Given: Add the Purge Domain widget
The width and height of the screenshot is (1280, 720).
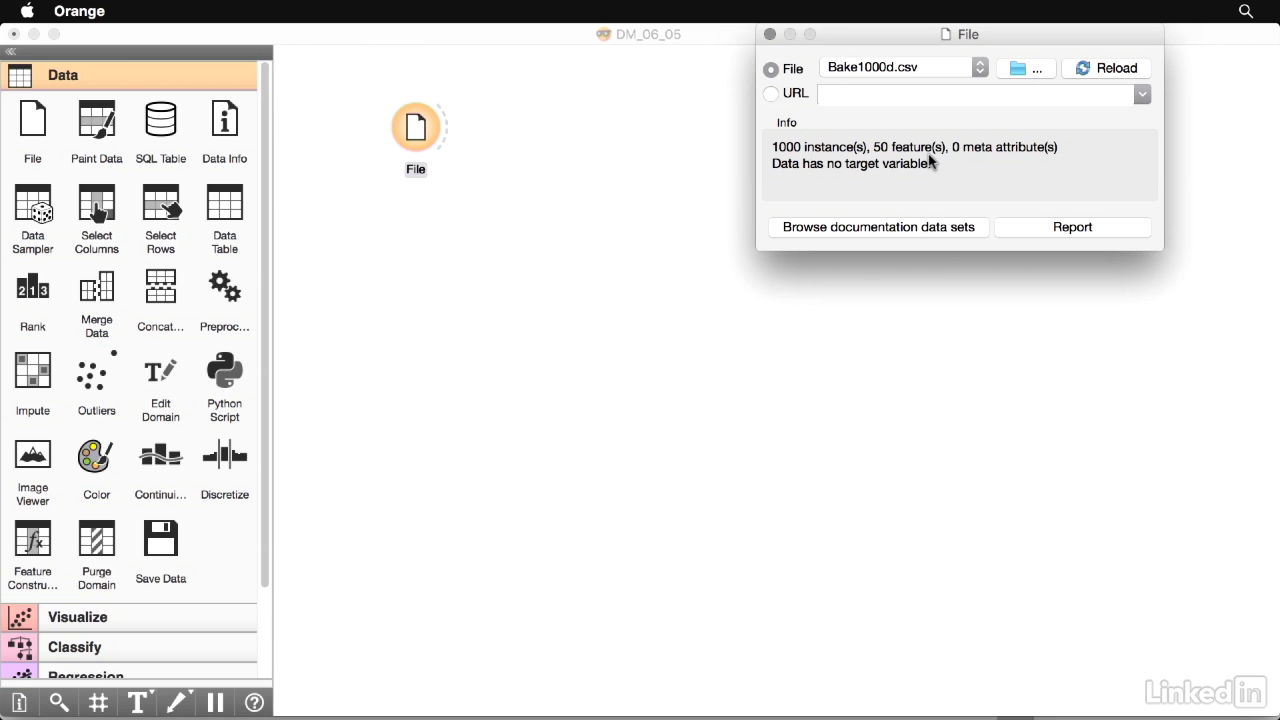Looking at the screenshot, I should click(97, 556).
